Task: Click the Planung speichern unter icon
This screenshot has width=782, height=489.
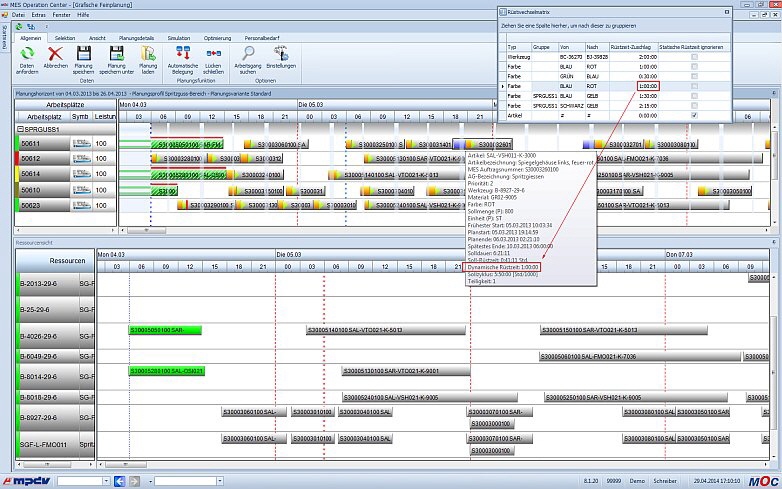Action: coord(116,53)
